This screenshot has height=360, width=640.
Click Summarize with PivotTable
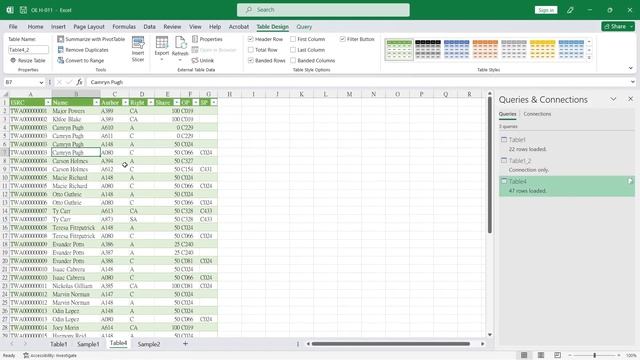(x=91, y=39)
